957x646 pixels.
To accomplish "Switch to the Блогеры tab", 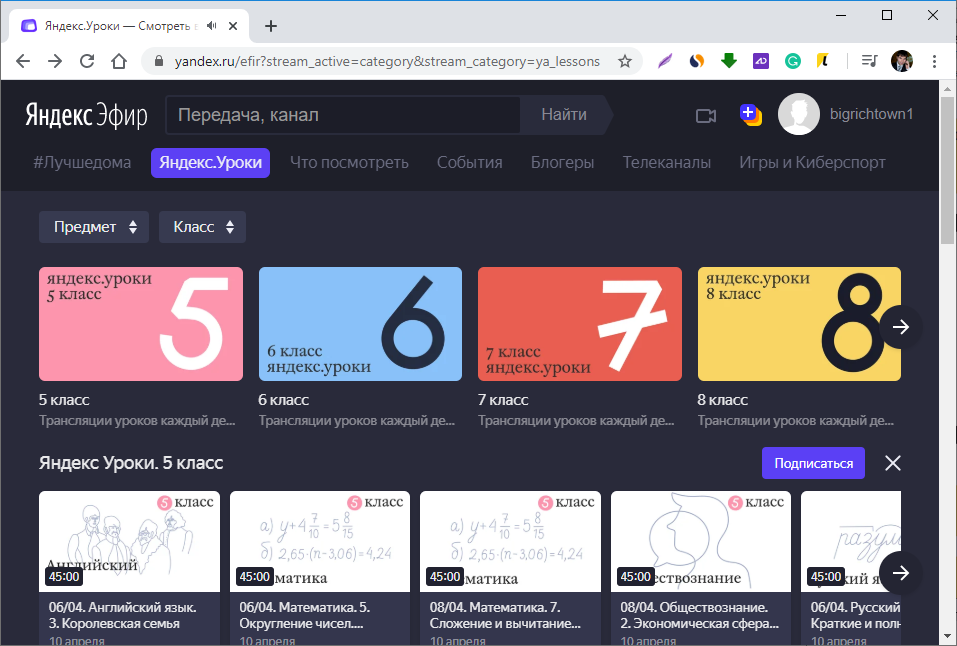I will 562,162.
